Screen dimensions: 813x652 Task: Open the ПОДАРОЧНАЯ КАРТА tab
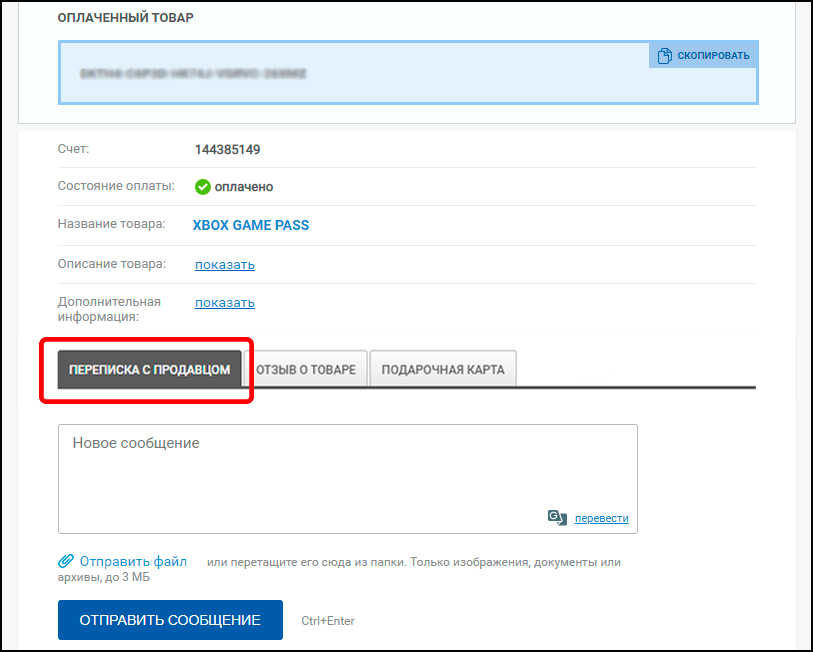point(443,370)
